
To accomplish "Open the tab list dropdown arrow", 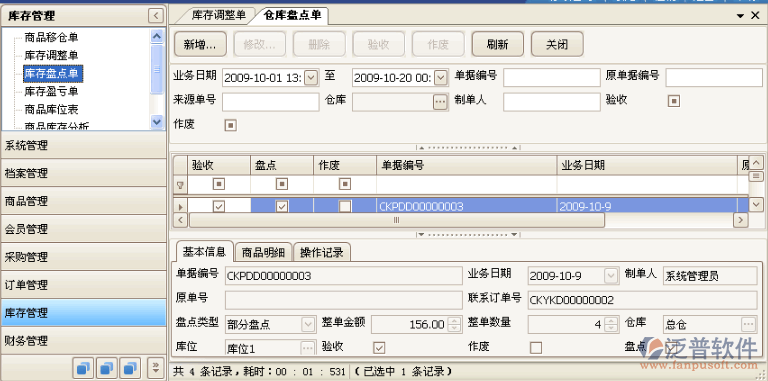I will 741,16.
